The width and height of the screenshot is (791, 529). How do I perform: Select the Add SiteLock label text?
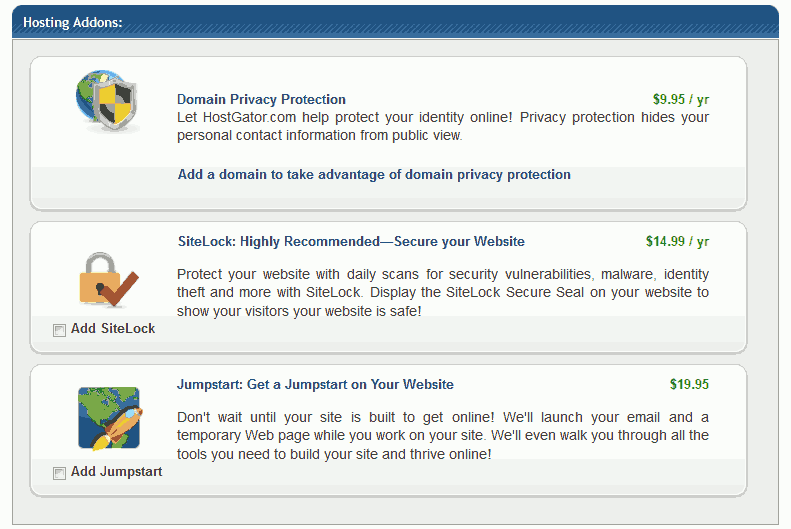coord(113,329)
